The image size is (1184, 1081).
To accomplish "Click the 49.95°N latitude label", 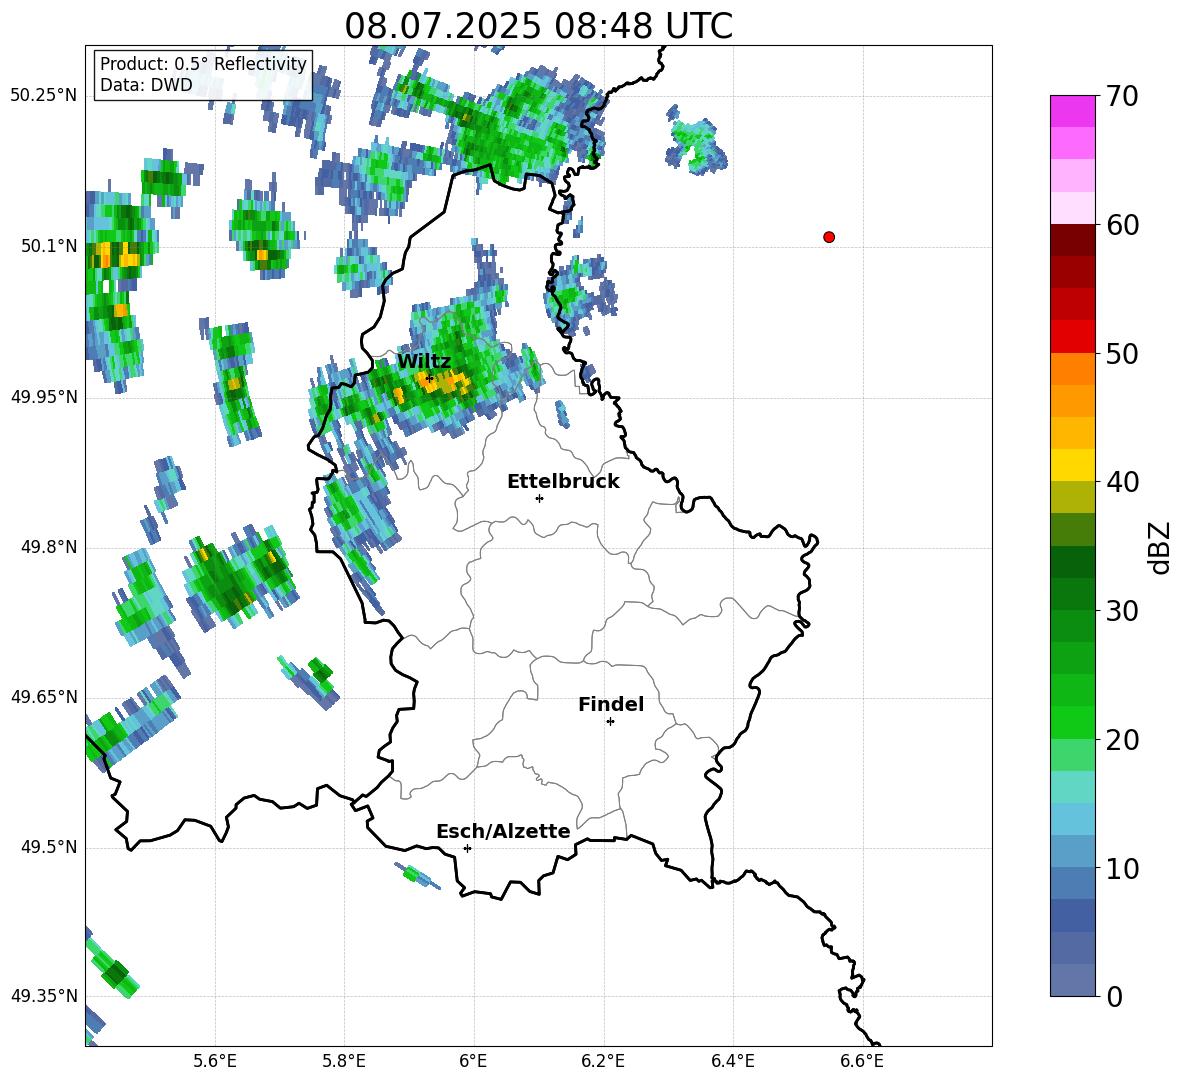I will click(x=44, y=397).
